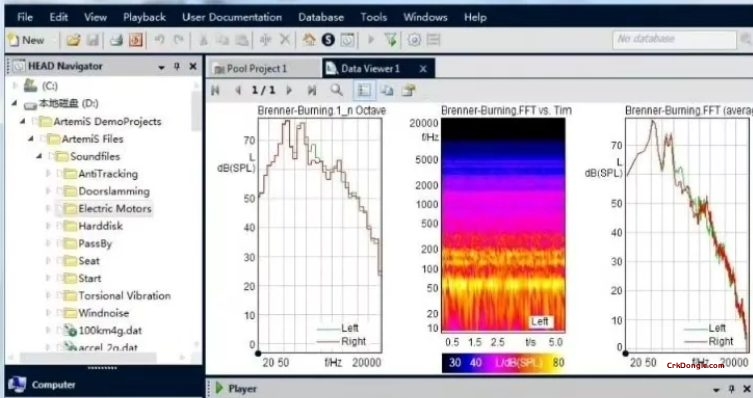Open the User Documentation menu

[x=232, y=17]
